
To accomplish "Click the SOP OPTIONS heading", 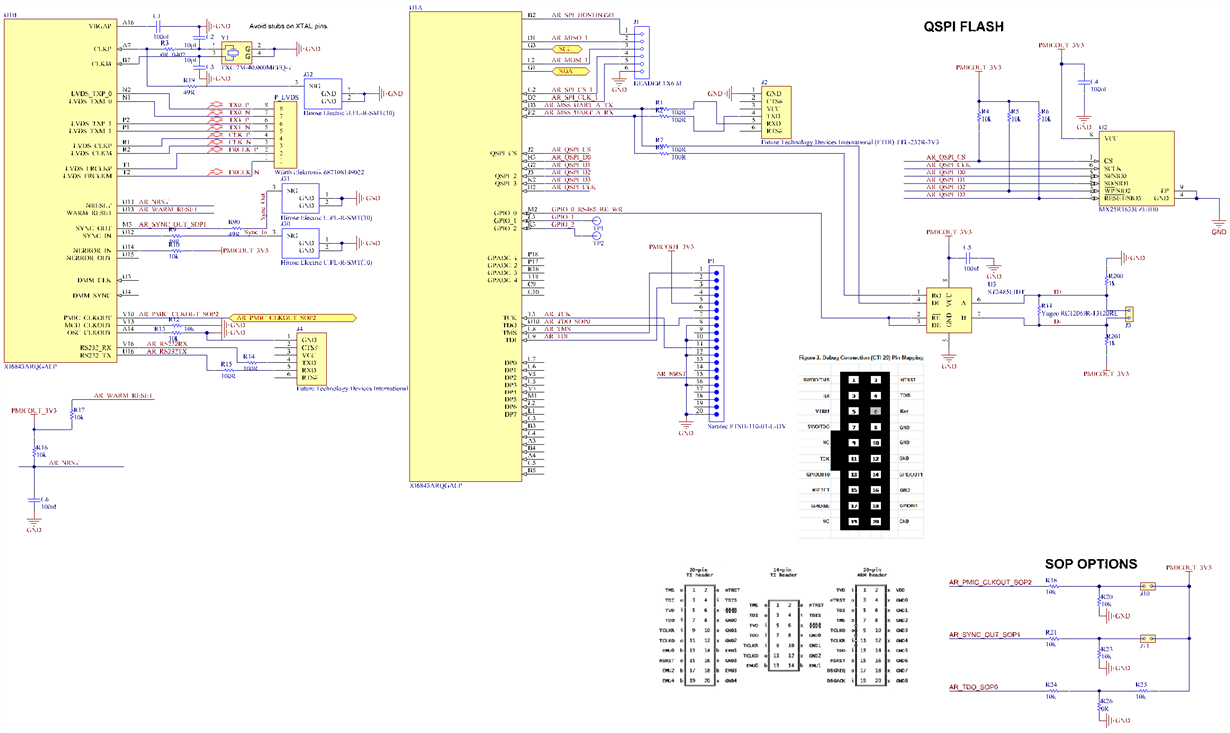I will click(x=1090, y=564).
